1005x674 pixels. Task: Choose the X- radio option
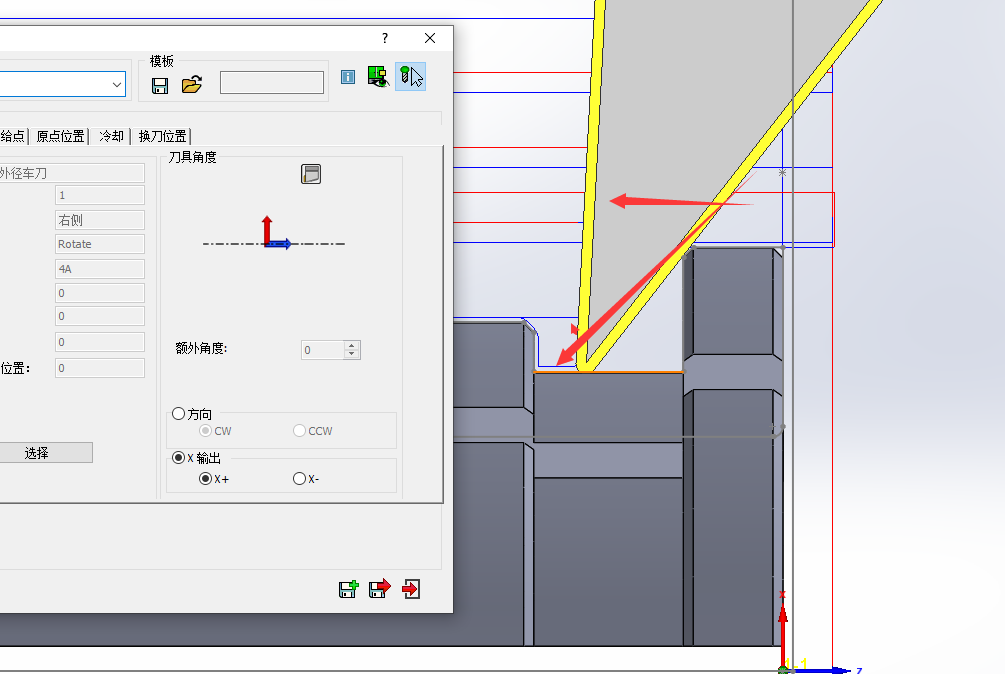[x=299, y=479]
